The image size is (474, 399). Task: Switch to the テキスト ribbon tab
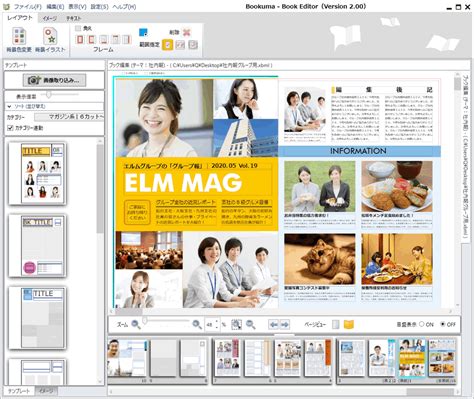pyautogui.click(x=73, y=18)
